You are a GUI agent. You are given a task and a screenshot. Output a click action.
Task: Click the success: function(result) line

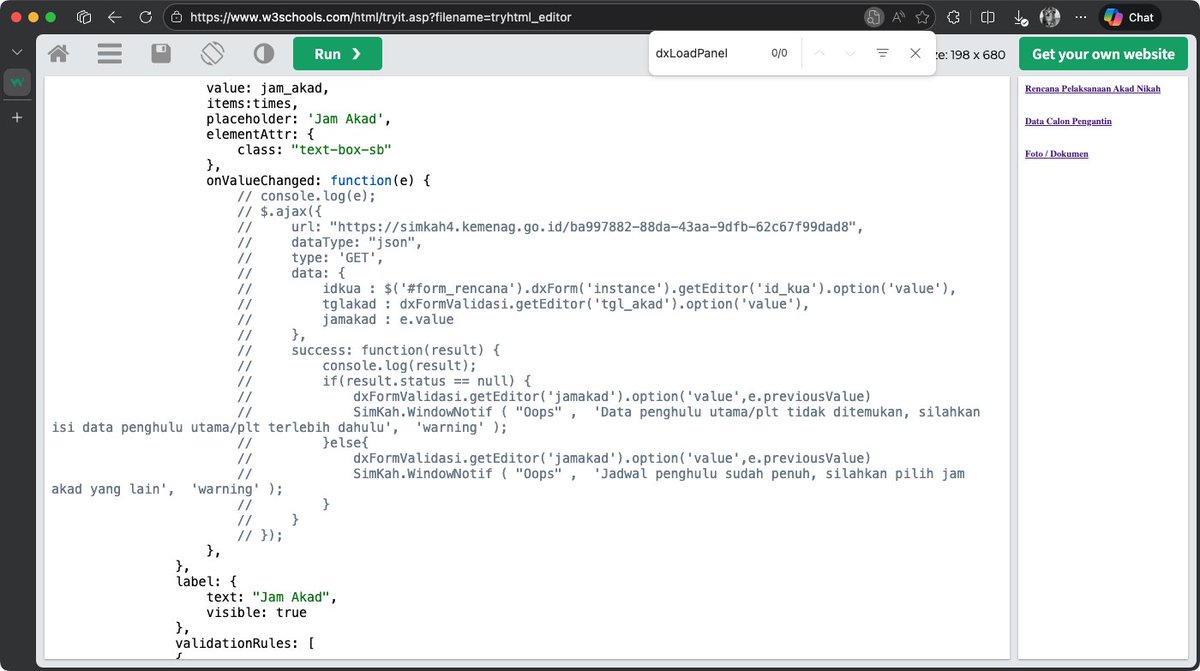click(369, 350)
